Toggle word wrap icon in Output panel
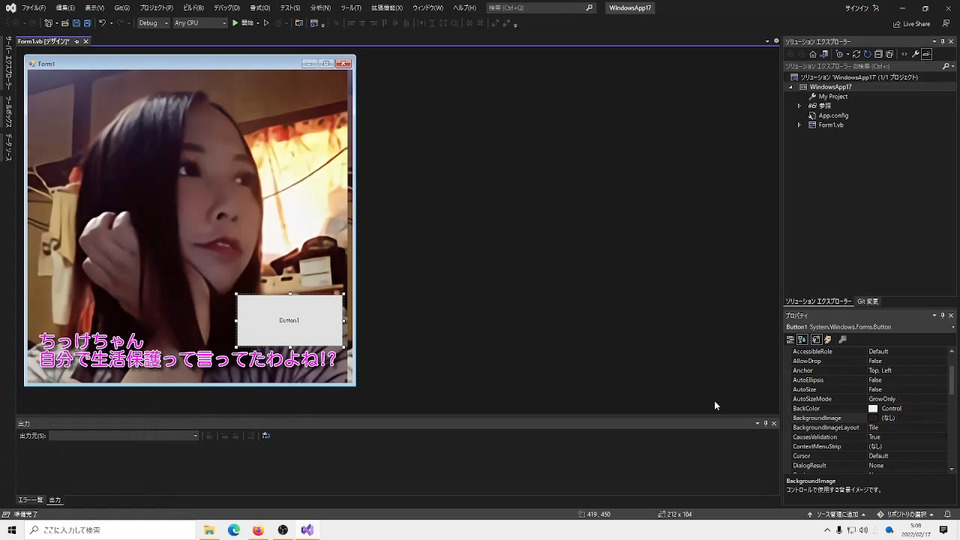Viewport: 960px width, 540px height. pos(266,435)
